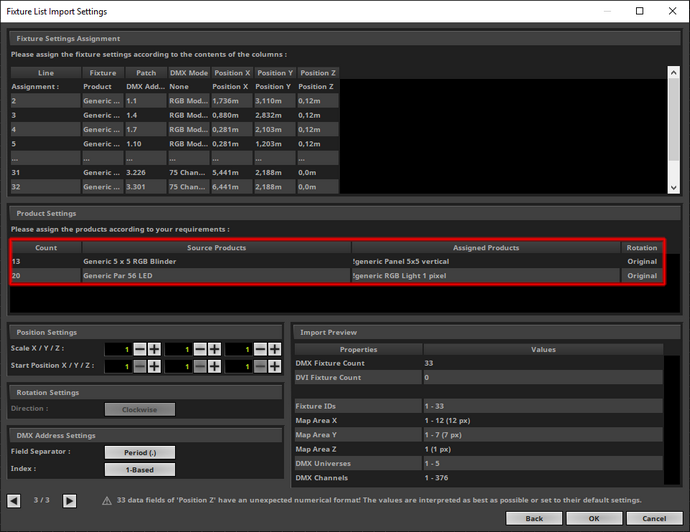Click Fixture IDs value 1 - 33
The image size is (690, 532).
coord(543,406)
